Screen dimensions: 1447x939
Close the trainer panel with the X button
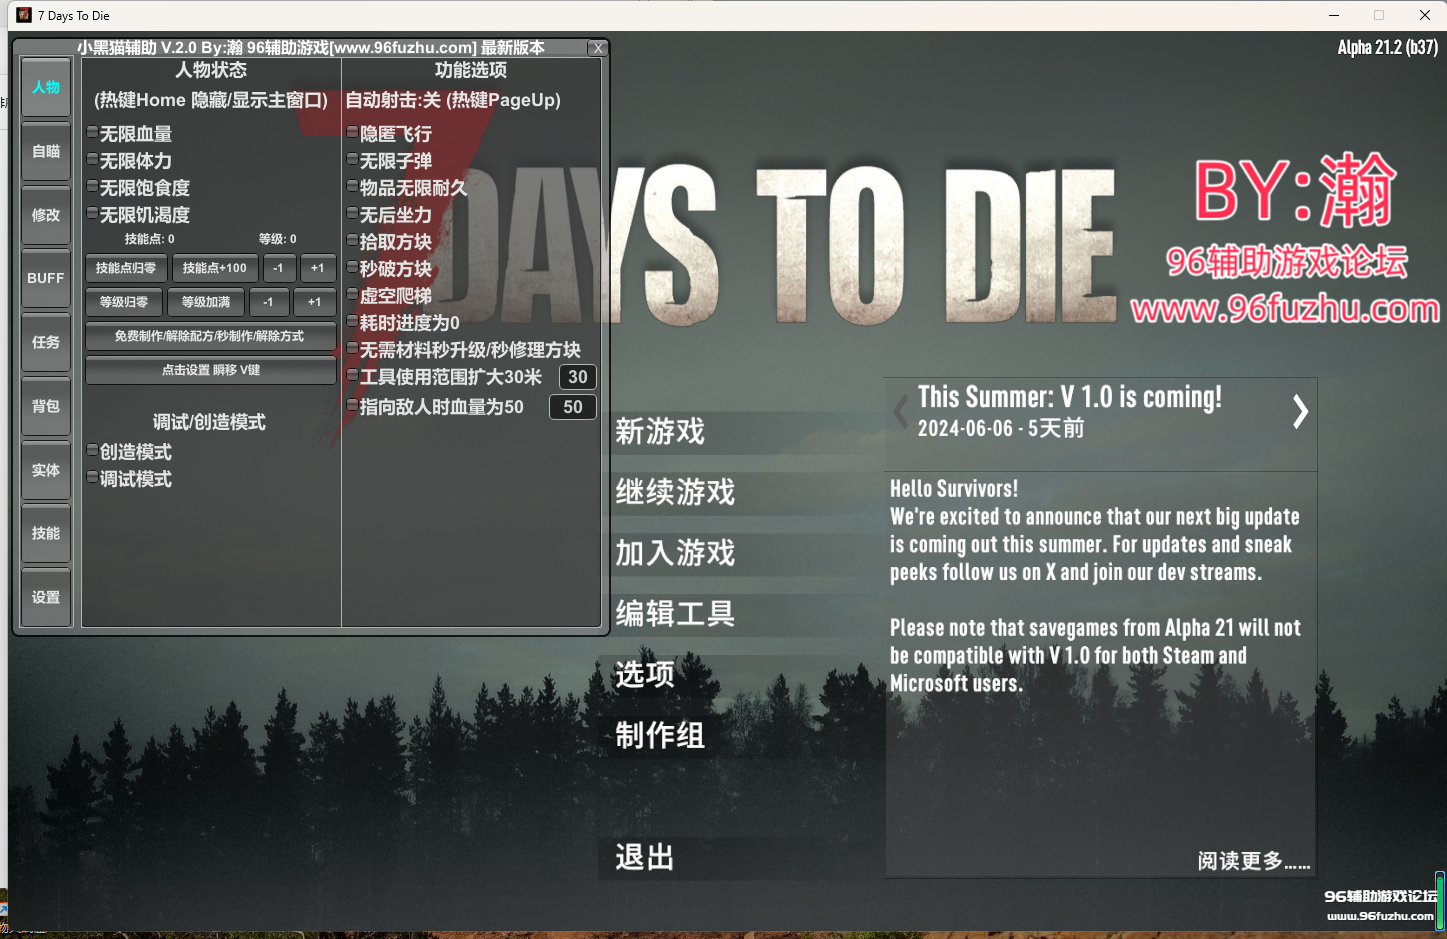point(597,48)
